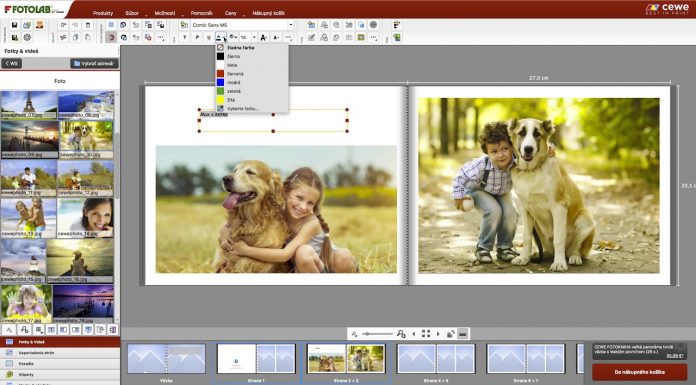Click the save project icon
Viewport: 696px width, 385px height.
[x=14, y=25]
